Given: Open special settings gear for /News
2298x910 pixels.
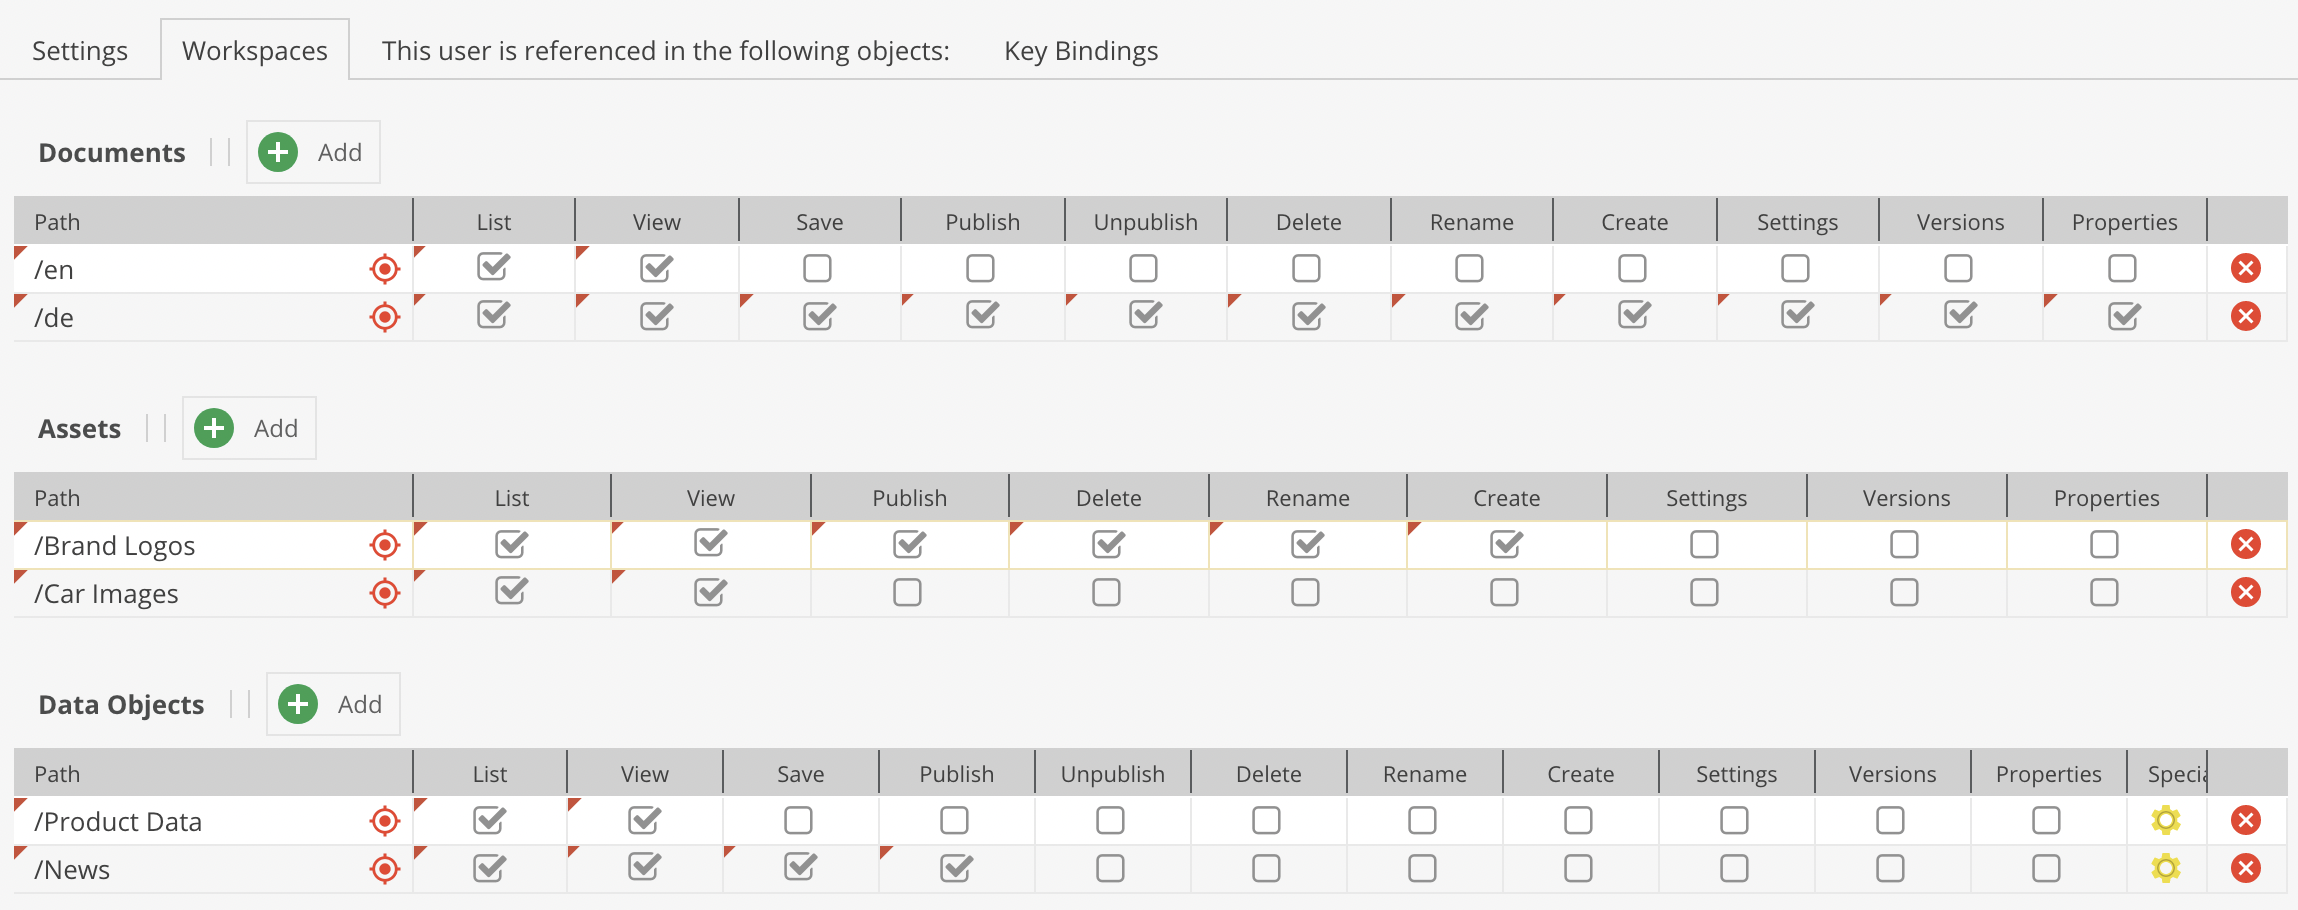Looking at the screenshot, I should pyautogui.click(x=2165, y=869).
